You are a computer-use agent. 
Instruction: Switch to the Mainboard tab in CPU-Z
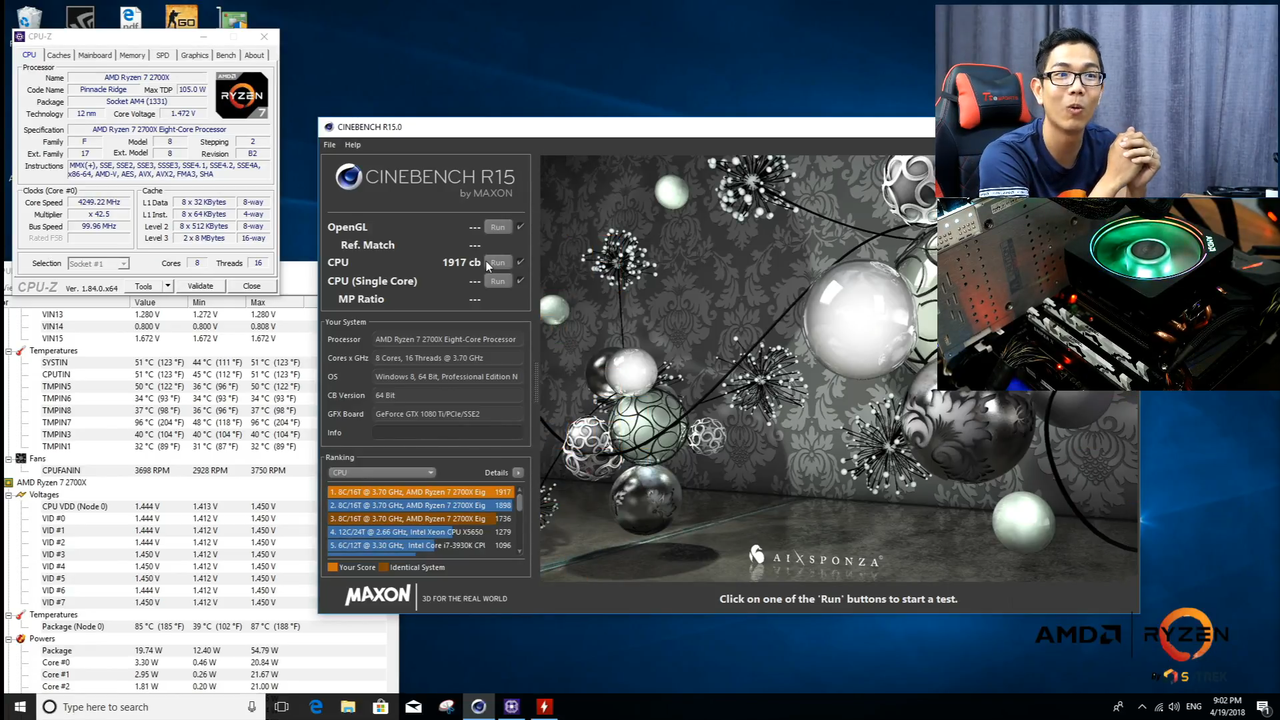[95, 55]
